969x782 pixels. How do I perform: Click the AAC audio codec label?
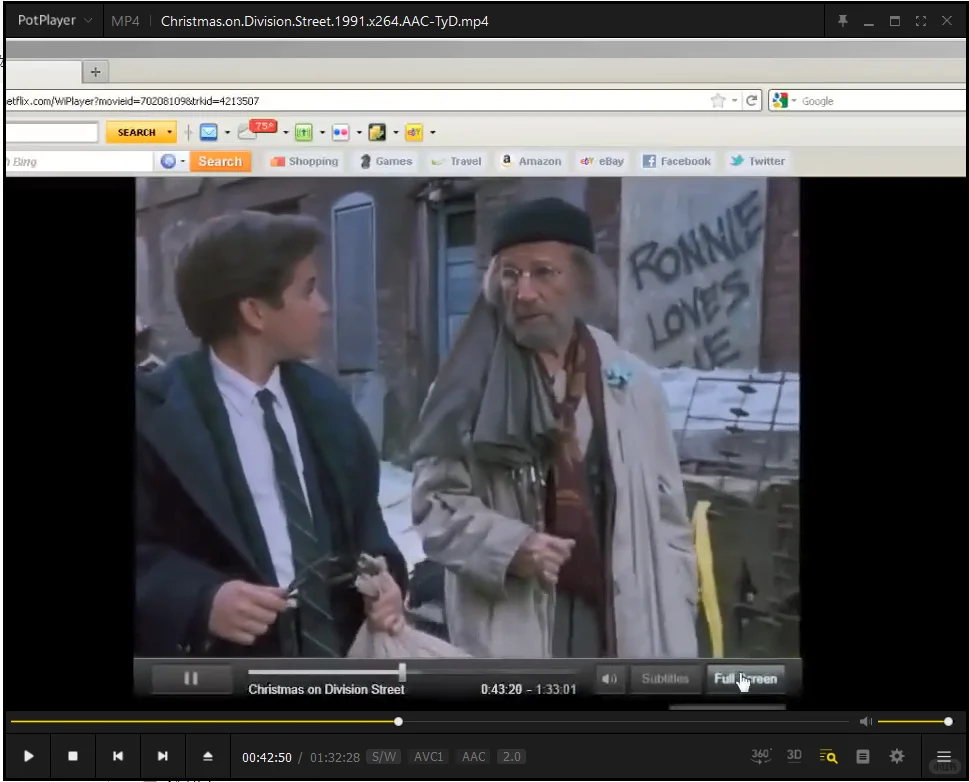point(473,757)
